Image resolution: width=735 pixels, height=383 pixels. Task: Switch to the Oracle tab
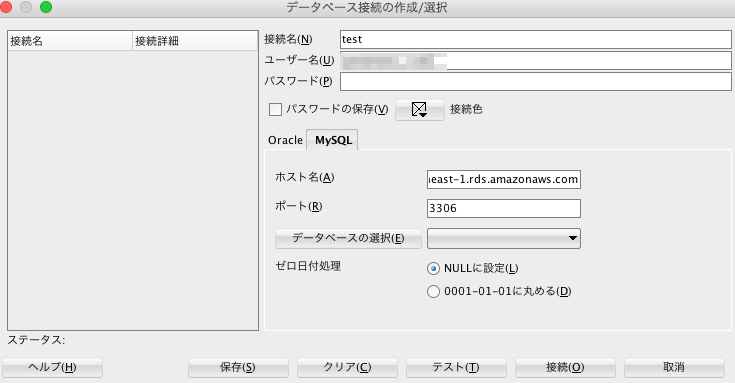tap(285, 140)
